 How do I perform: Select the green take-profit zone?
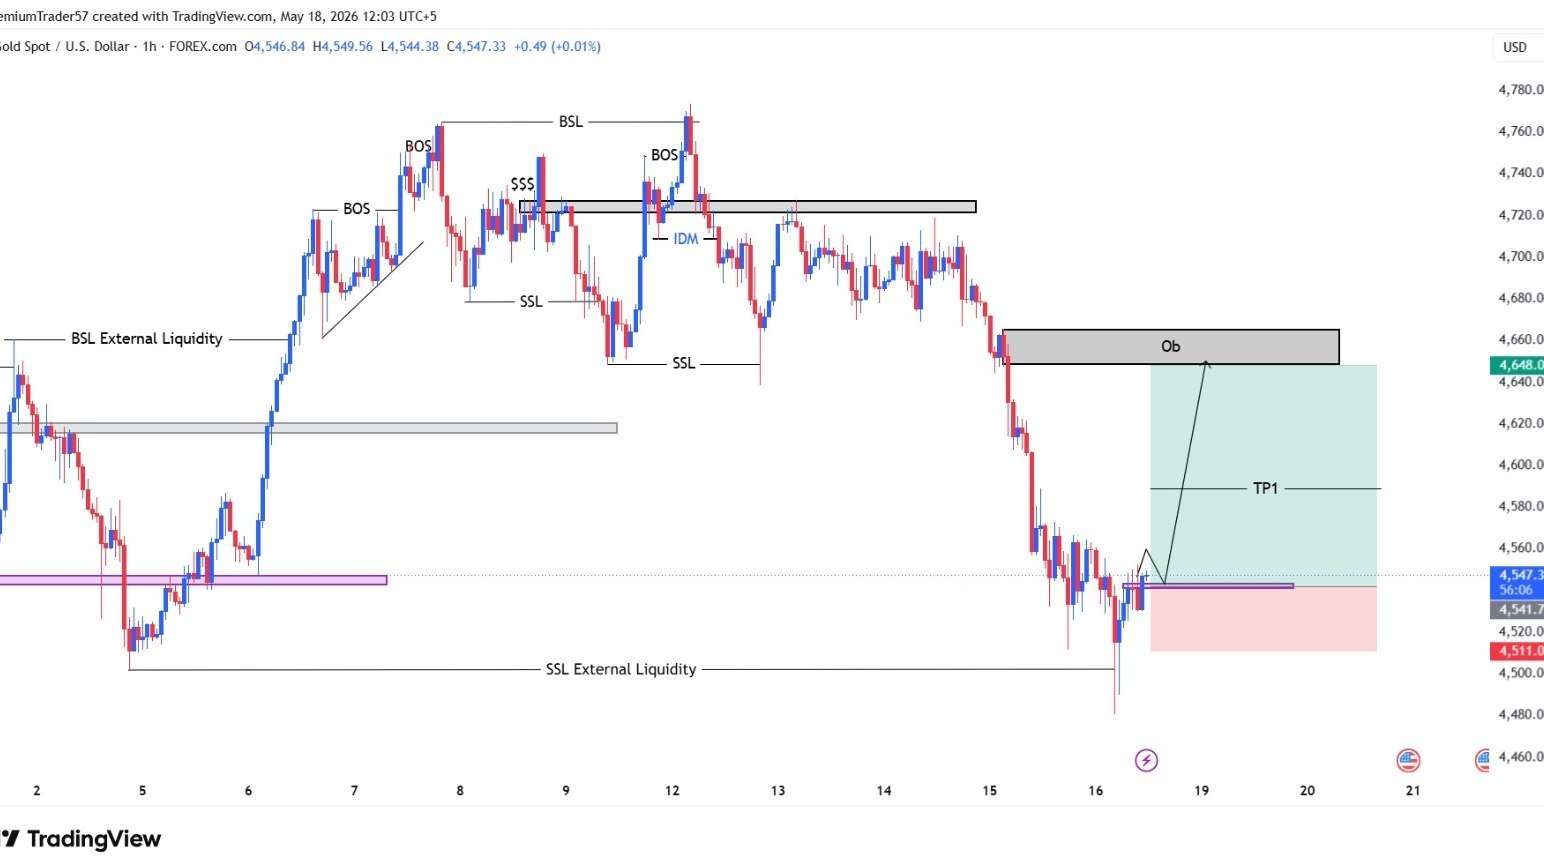pyautogui.click(x=1264, y=475)
